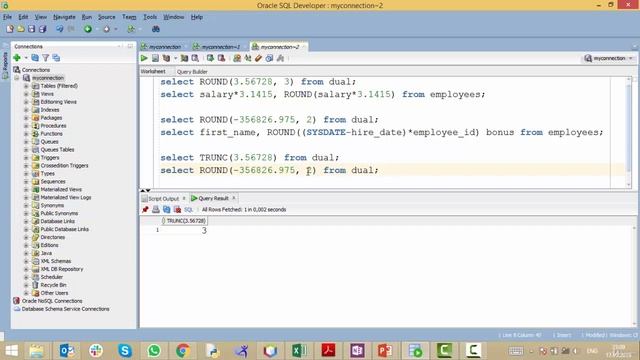Click the Save All icon in main toolbar
The height and width of the screenshot is (360, 640).
point(42,29)
